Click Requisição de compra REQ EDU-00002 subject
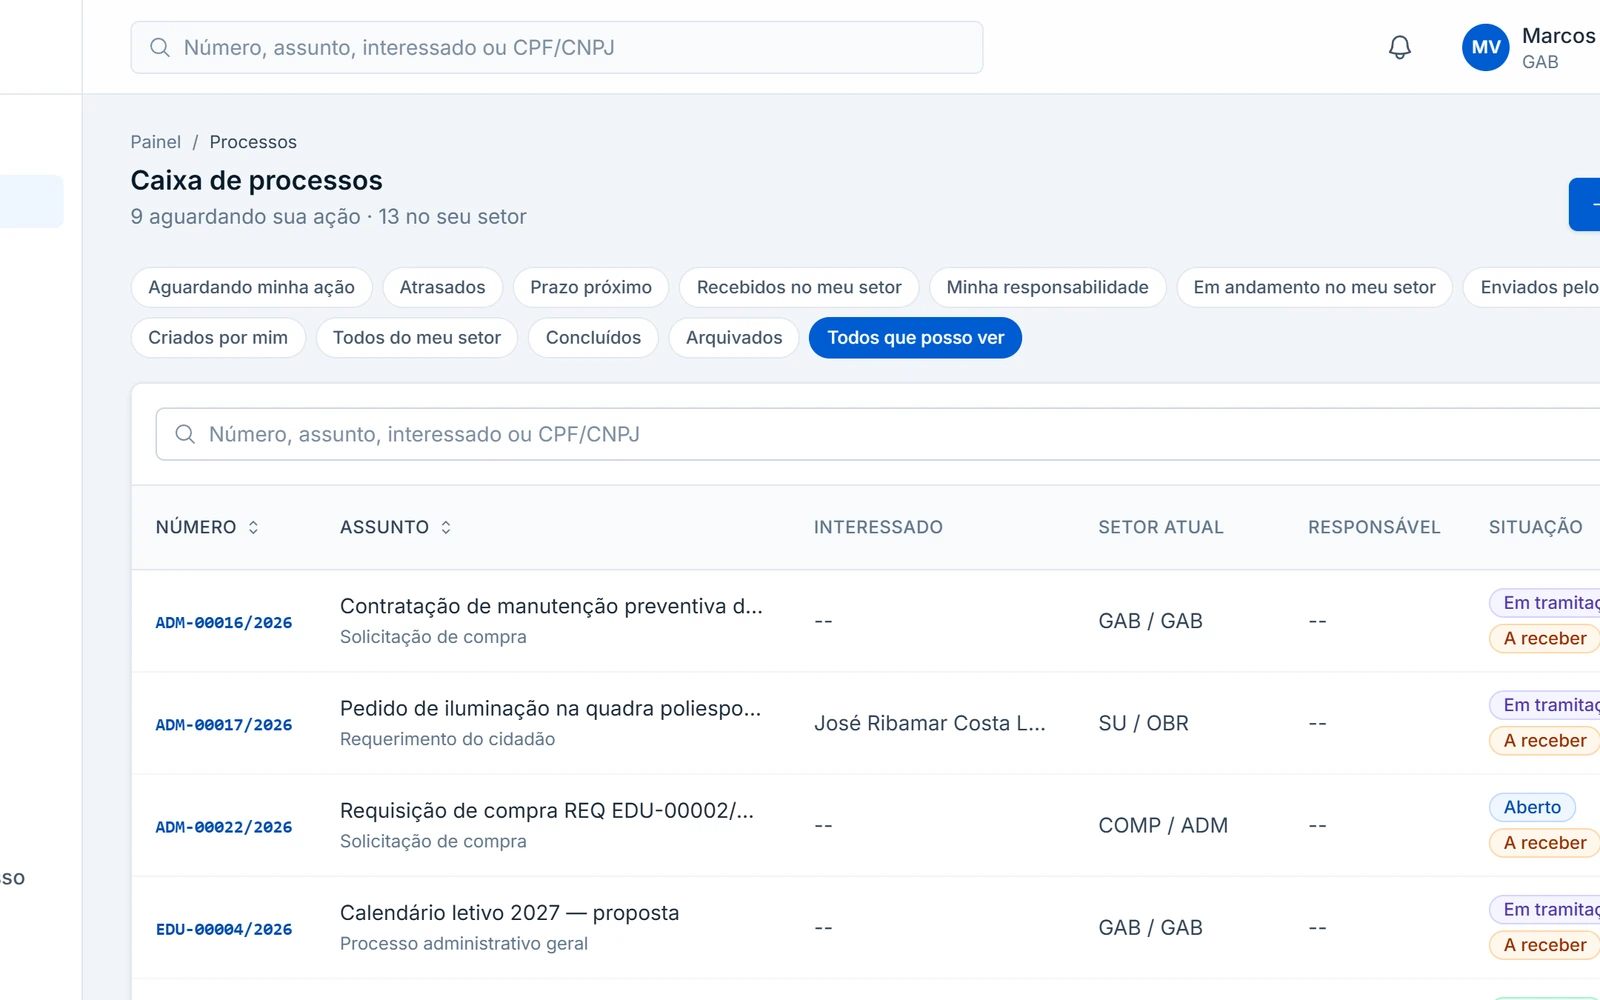1600x1000 pixels. coord(547,810)
